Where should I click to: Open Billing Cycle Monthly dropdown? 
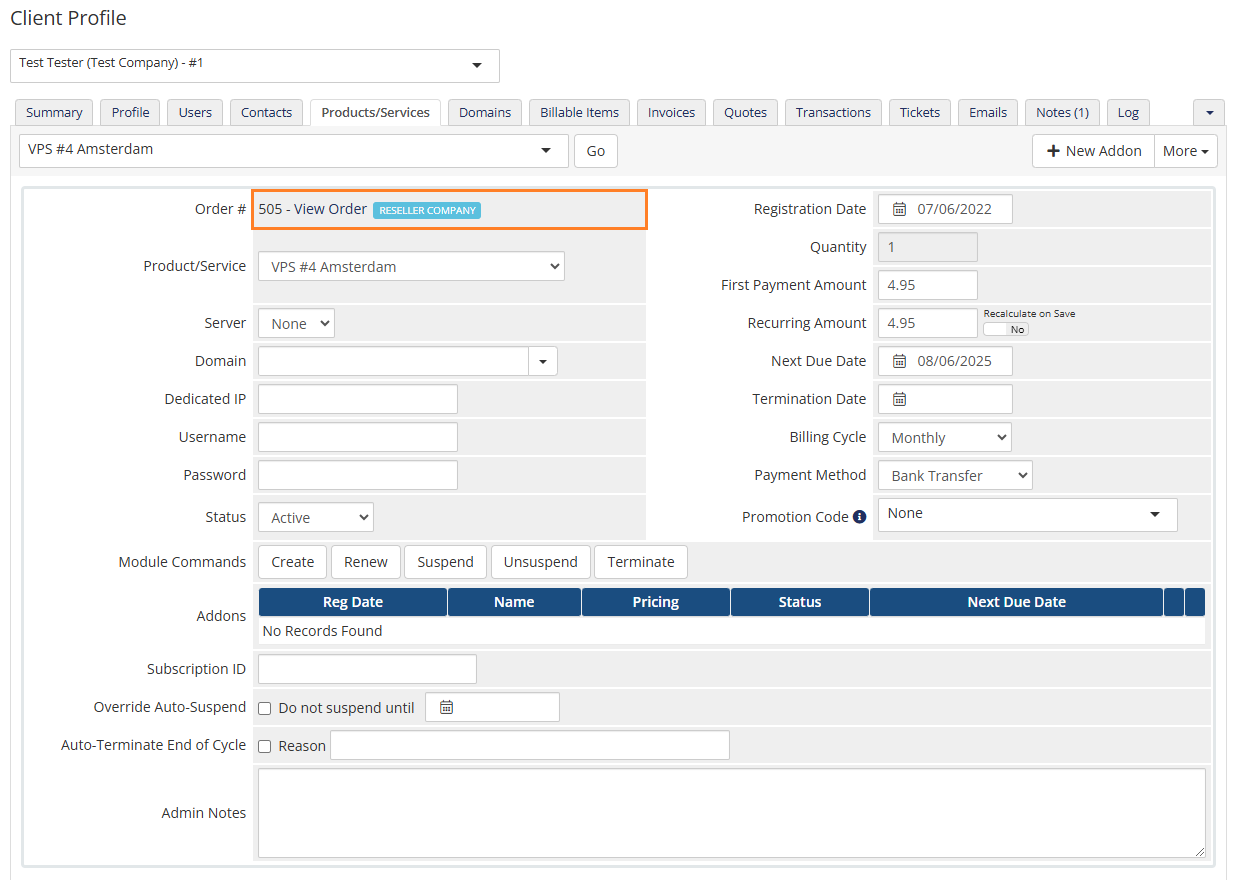[945, 437]
